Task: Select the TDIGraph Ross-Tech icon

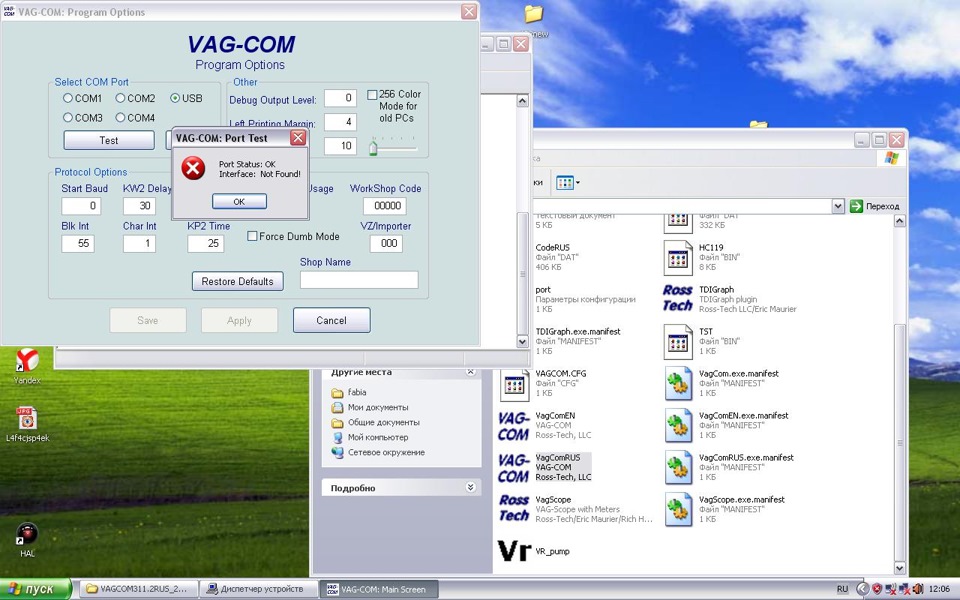Action: 677,298
